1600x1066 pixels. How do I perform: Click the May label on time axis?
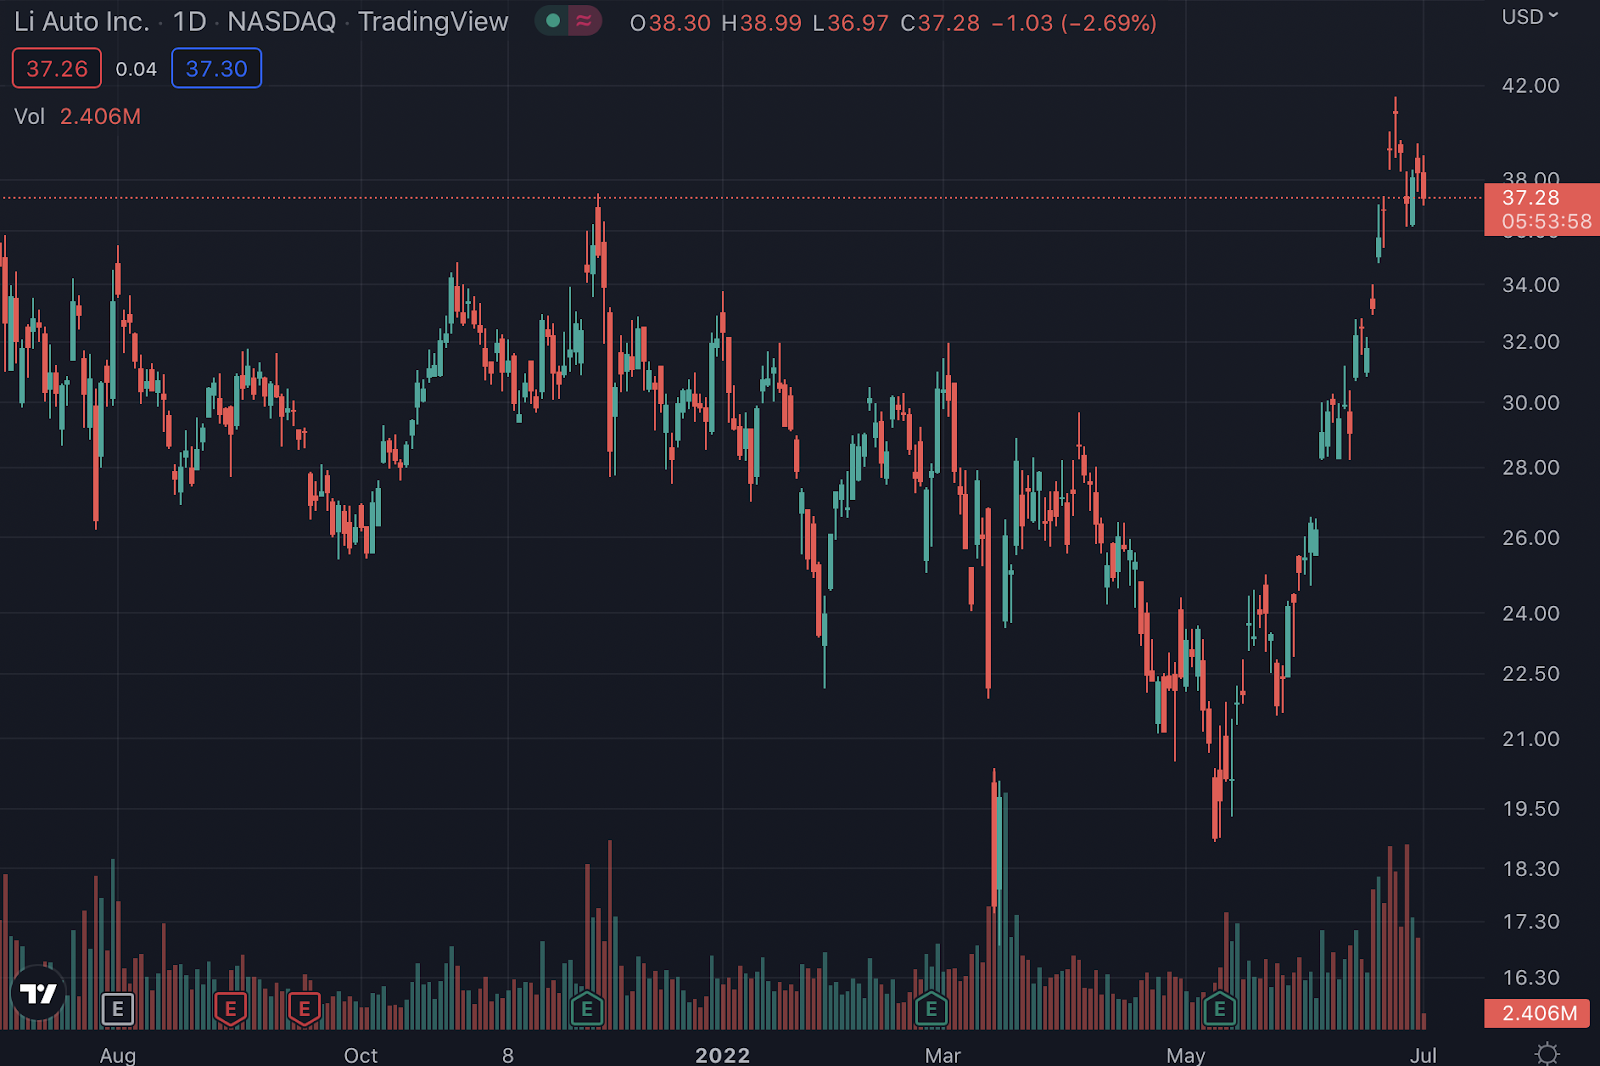(x=1186, y=1055)
